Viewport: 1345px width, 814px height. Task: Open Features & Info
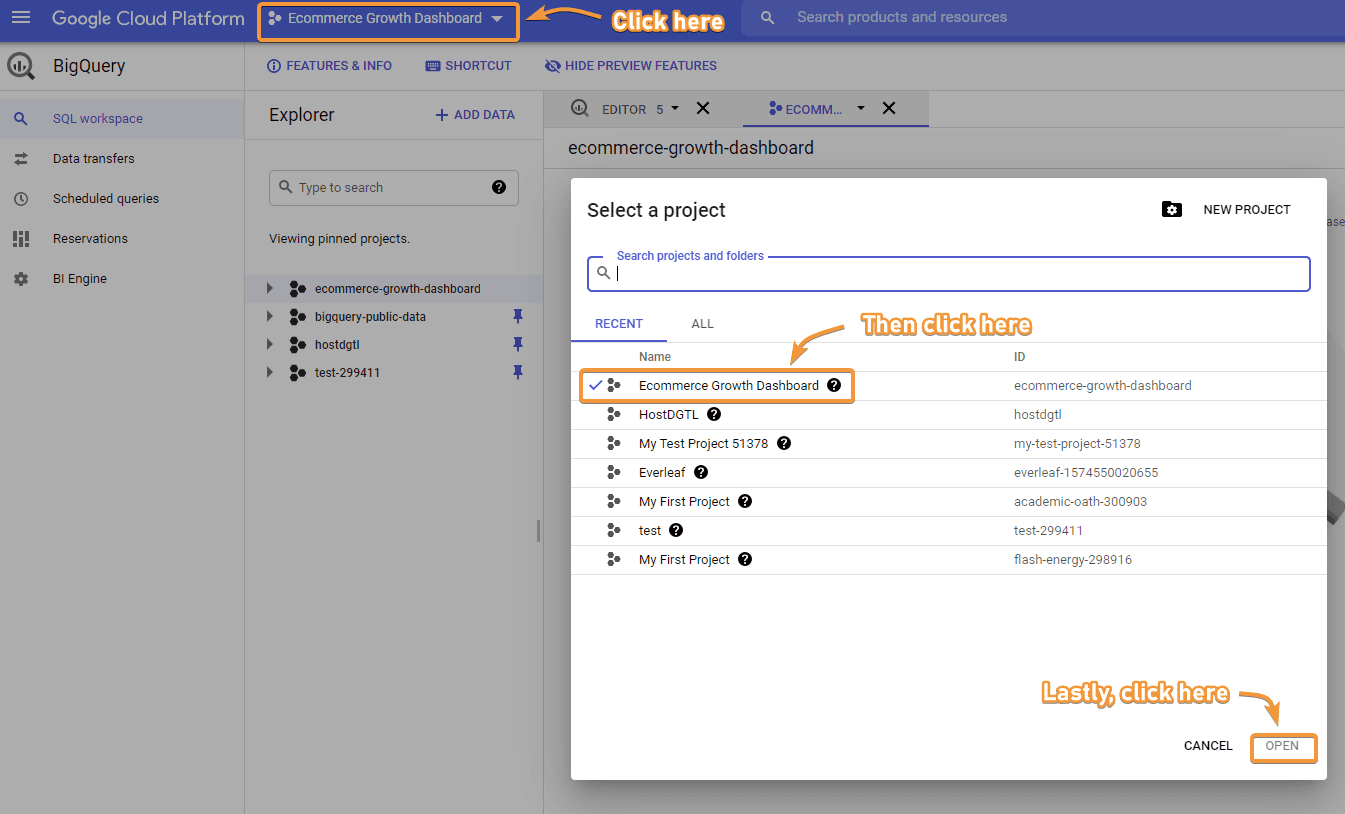329,66
